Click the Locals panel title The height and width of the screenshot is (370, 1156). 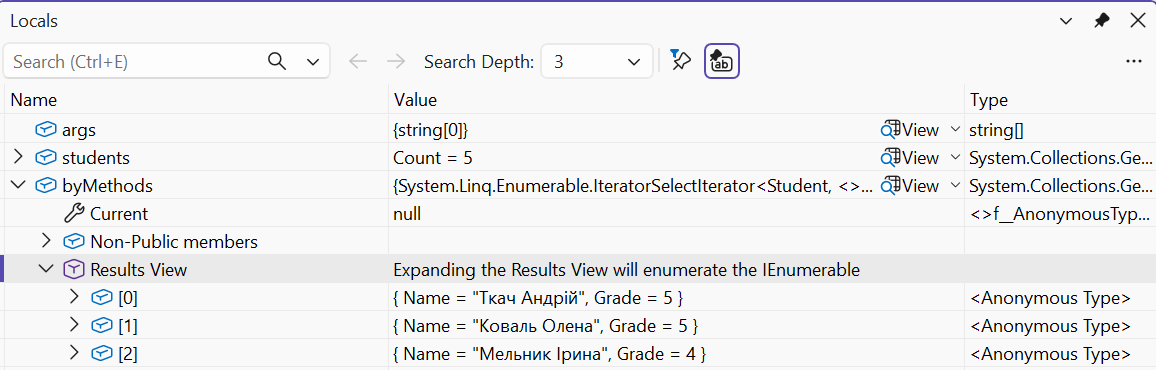tap(34, 21)
